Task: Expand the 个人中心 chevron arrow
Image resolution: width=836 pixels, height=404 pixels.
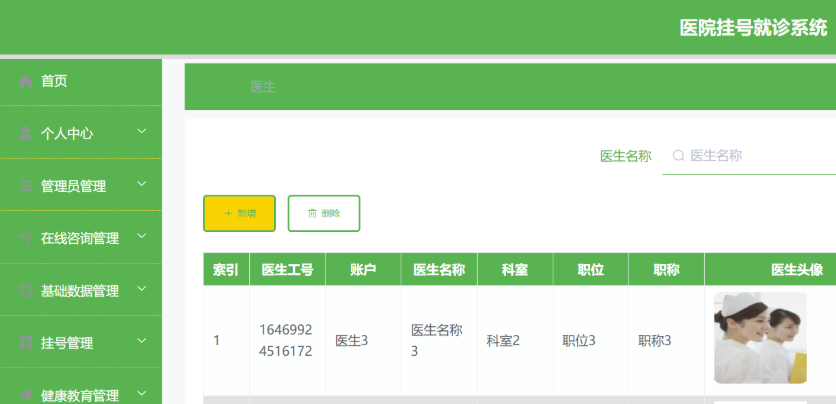Action: [x=142, y=131]
